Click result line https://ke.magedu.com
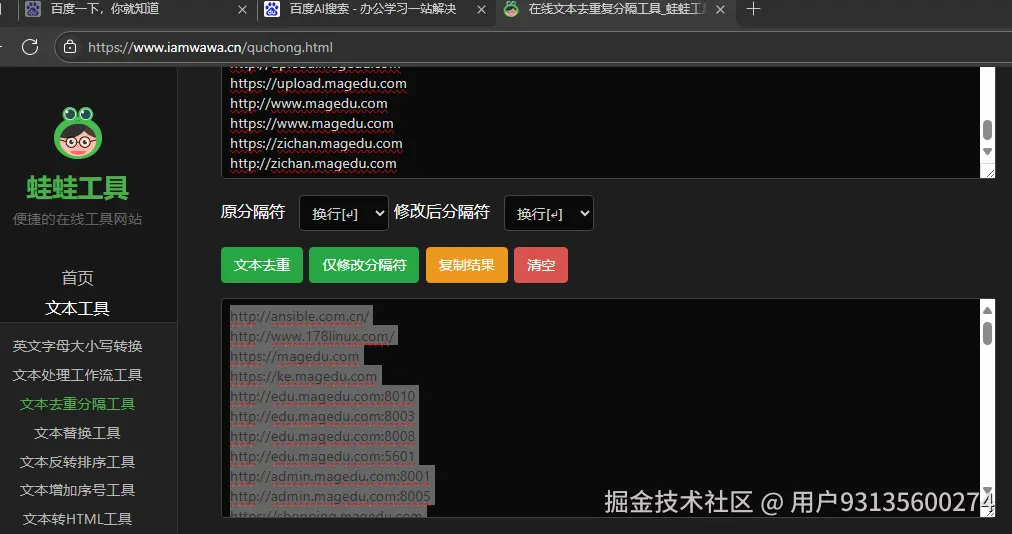This screenshot has width=1012, height=534. (303, 376)
